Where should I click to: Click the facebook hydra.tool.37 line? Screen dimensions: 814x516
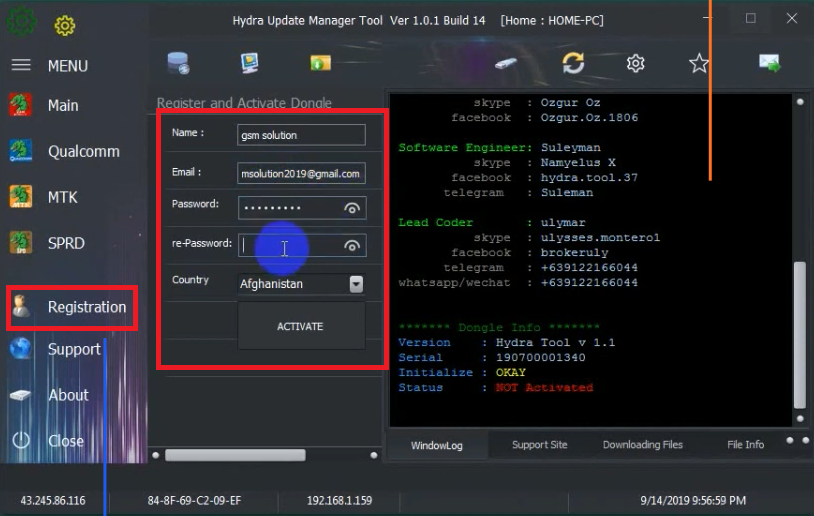tap(545, 178)
